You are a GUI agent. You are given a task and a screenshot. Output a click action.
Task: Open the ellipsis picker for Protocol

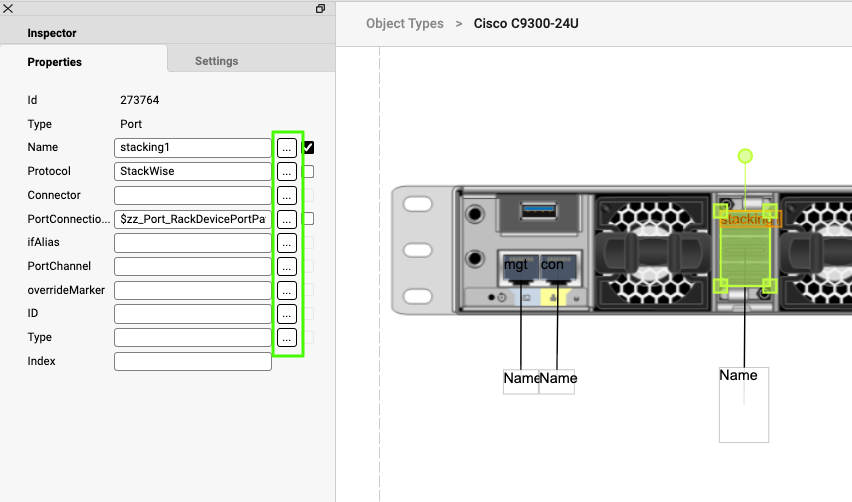[x=286, y=171]
